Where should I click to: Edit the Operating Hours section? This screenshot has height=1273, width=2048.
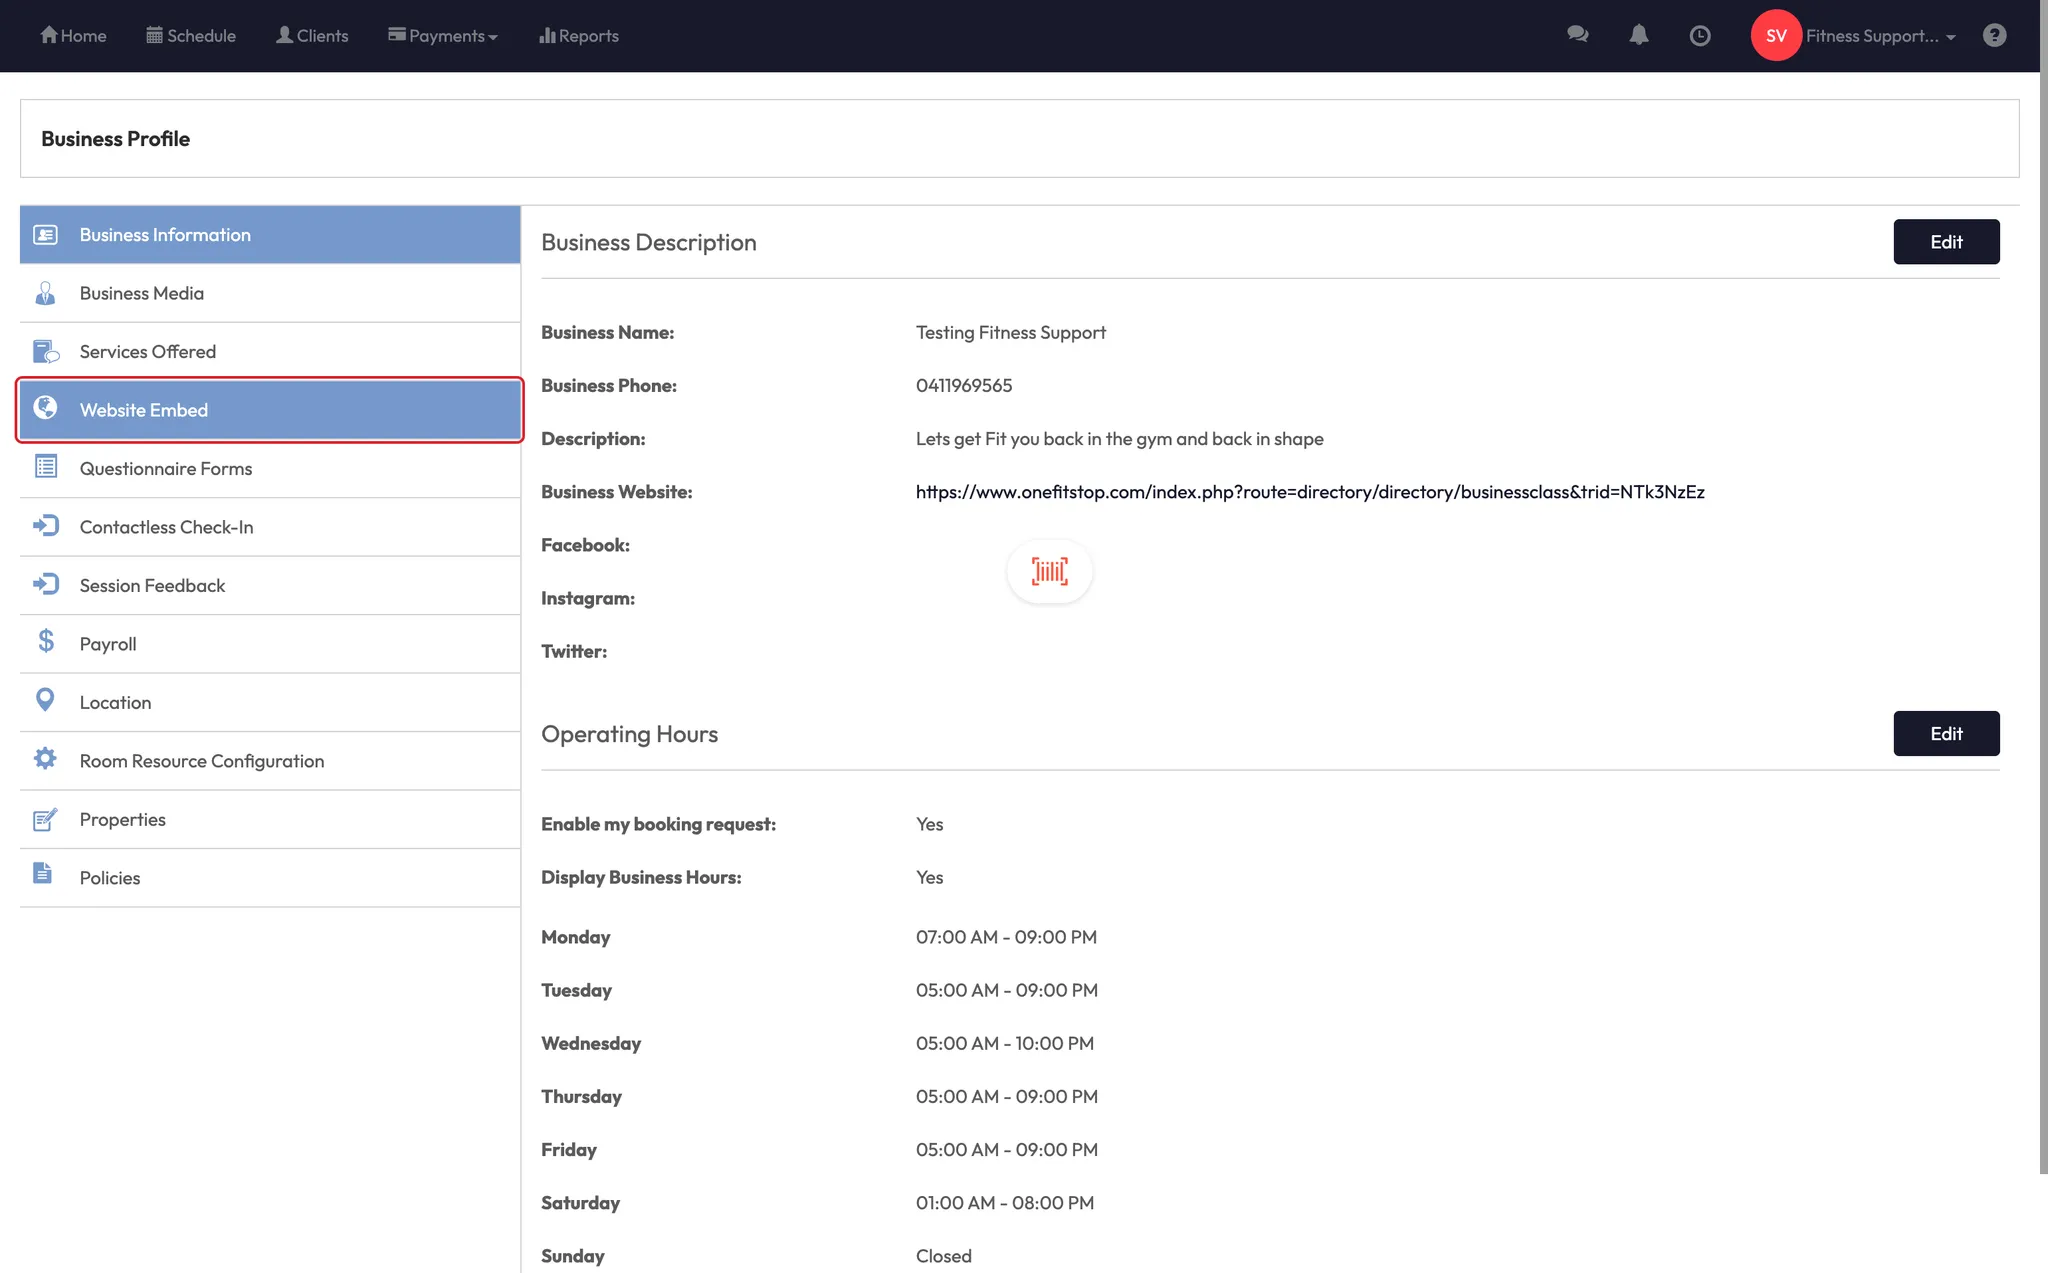coord(1945,734)
